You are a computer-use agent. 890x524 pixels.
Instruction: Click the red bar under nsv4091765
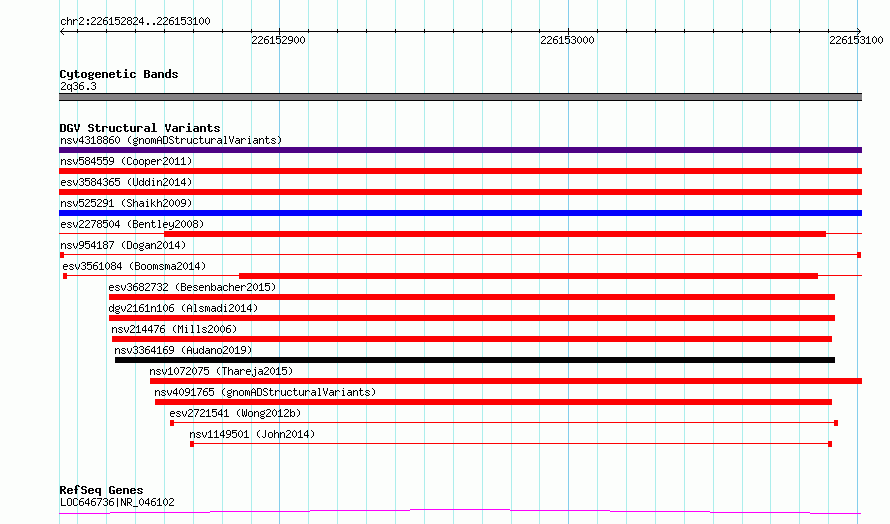tap(493, 402)
